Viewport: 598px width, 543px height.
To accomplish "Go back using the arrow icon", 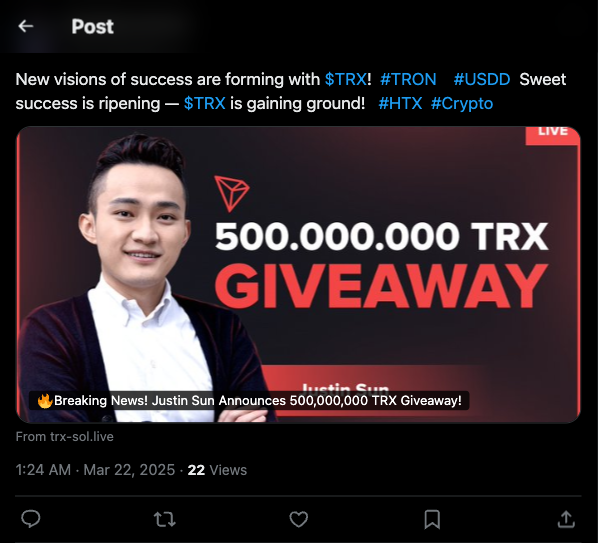I will (26, 26).
